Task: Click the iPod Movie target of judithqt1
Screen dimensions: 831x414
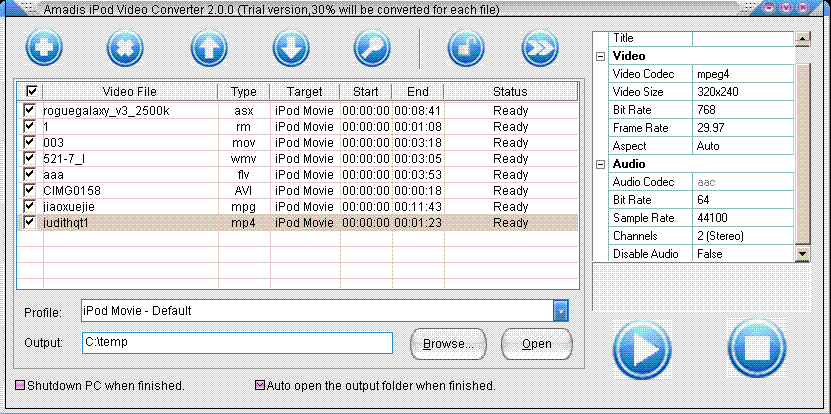Action: [304, 222]
